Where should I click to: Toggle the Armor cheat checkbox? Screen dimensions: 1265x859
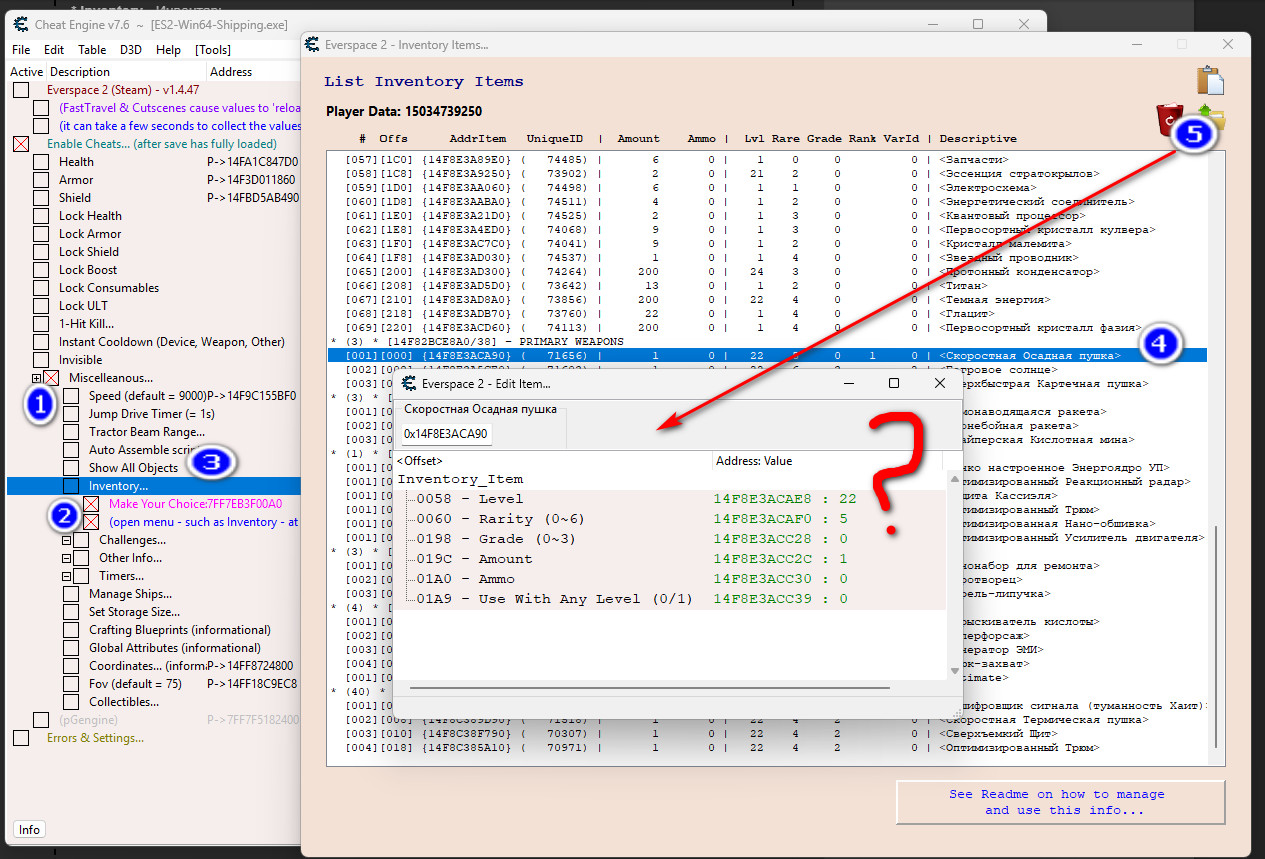pyautogui.click(x=41, y=180)
